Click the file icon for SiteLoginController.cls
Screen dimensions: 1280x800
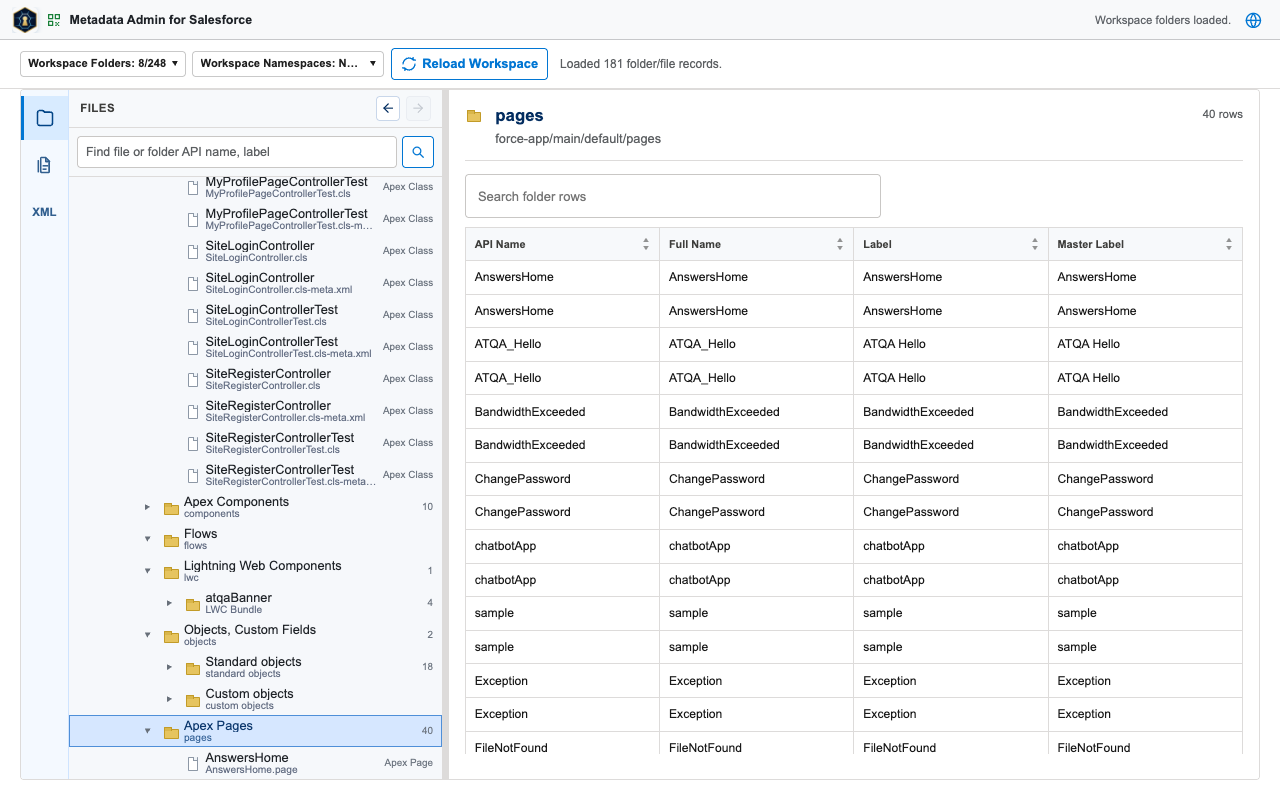194,251
